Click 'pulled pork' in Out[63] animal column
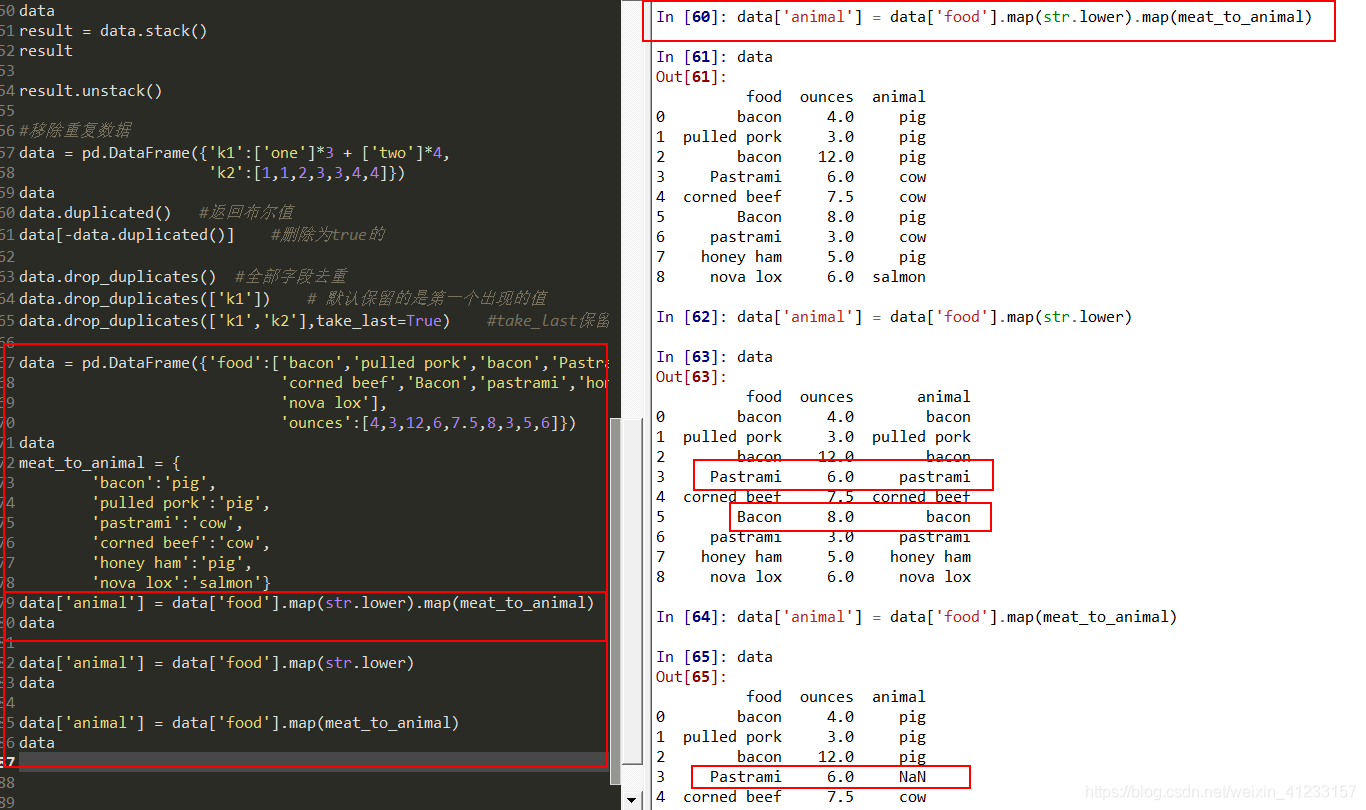 (x=921, y=436)
